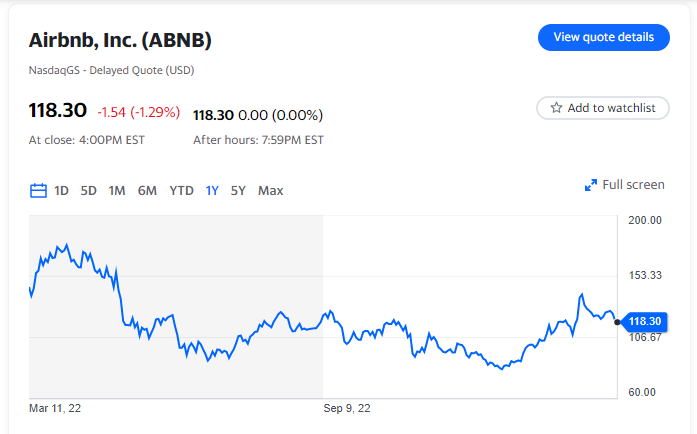
Task: Click the Mar 11, 22 axis label
Action: pos(54,408)
